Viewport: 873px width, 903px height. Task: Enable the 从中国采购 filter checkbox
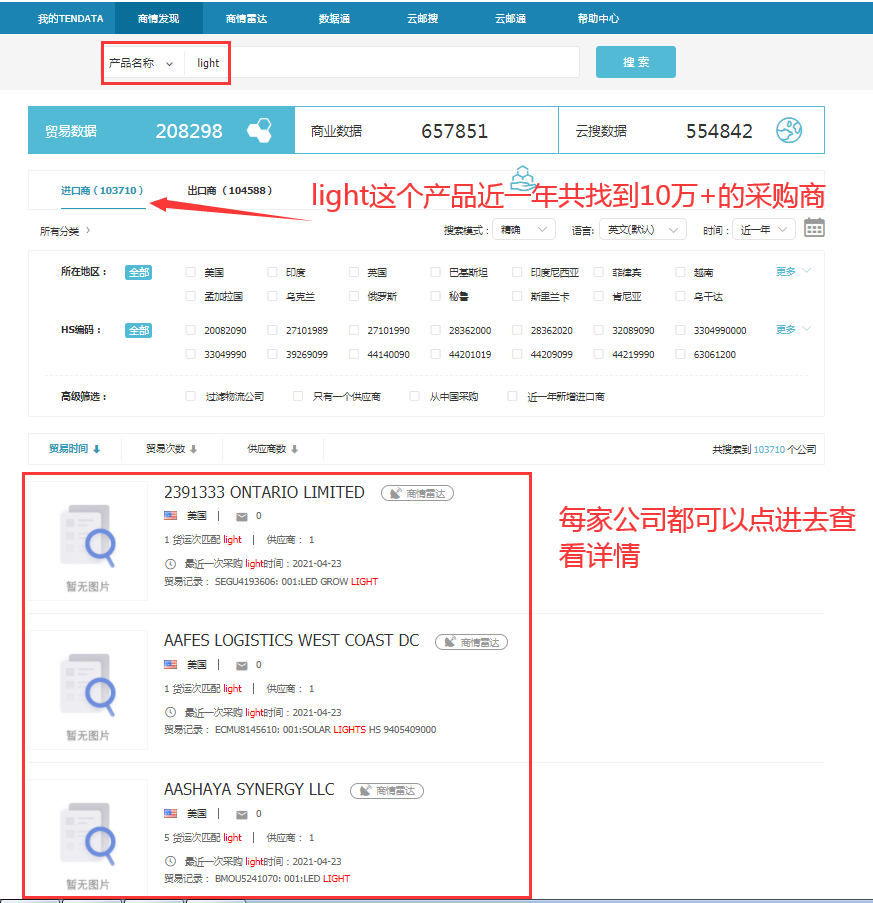[415, 397]
